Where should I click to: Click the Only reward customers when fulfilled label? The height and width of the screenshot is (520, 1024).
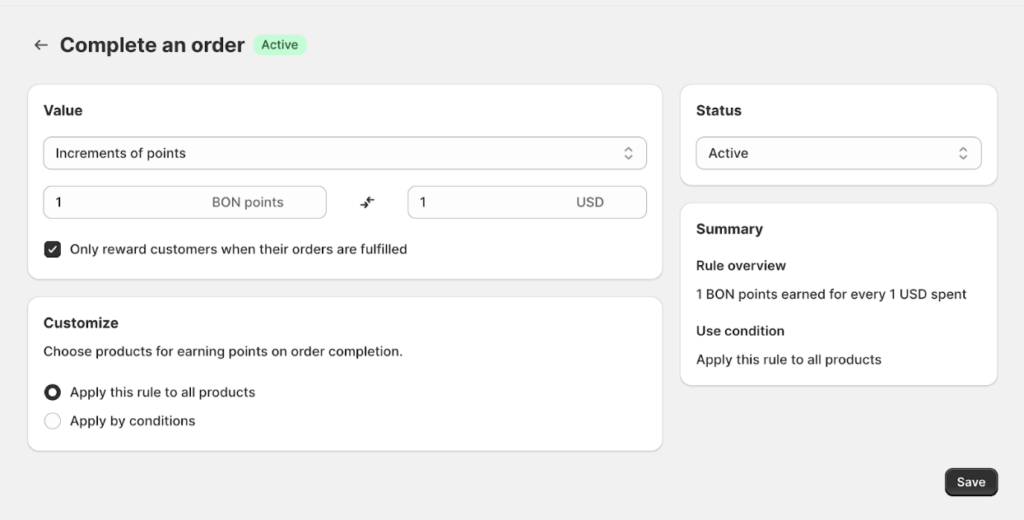click(238, 249)
